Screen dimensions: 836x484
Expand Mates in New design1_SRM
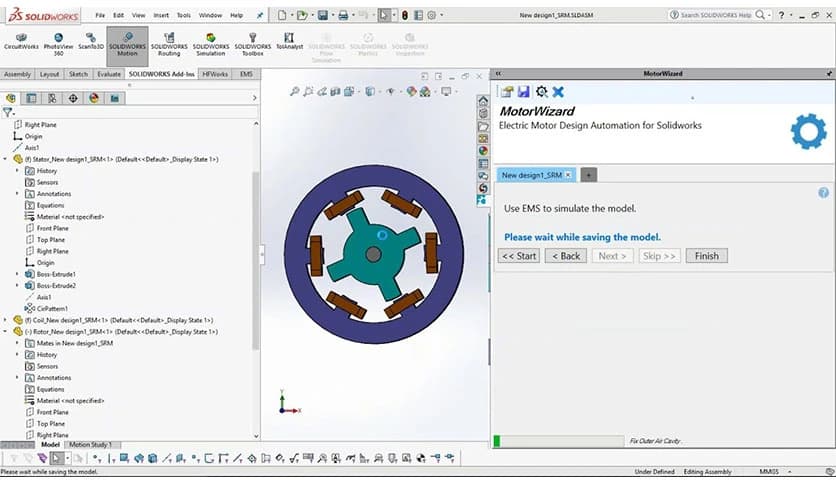click(17, 343)
